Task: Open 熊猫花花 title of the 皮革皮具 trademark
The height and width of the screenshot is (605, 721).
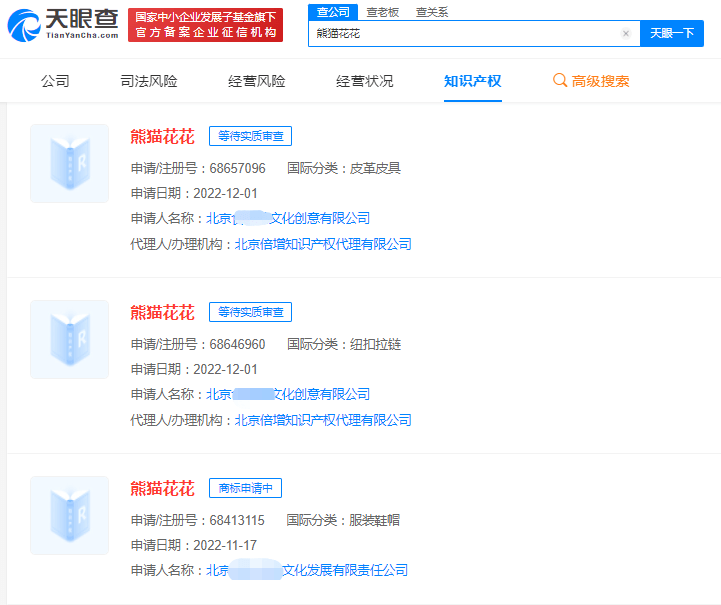Action: (x=162, y=137)
